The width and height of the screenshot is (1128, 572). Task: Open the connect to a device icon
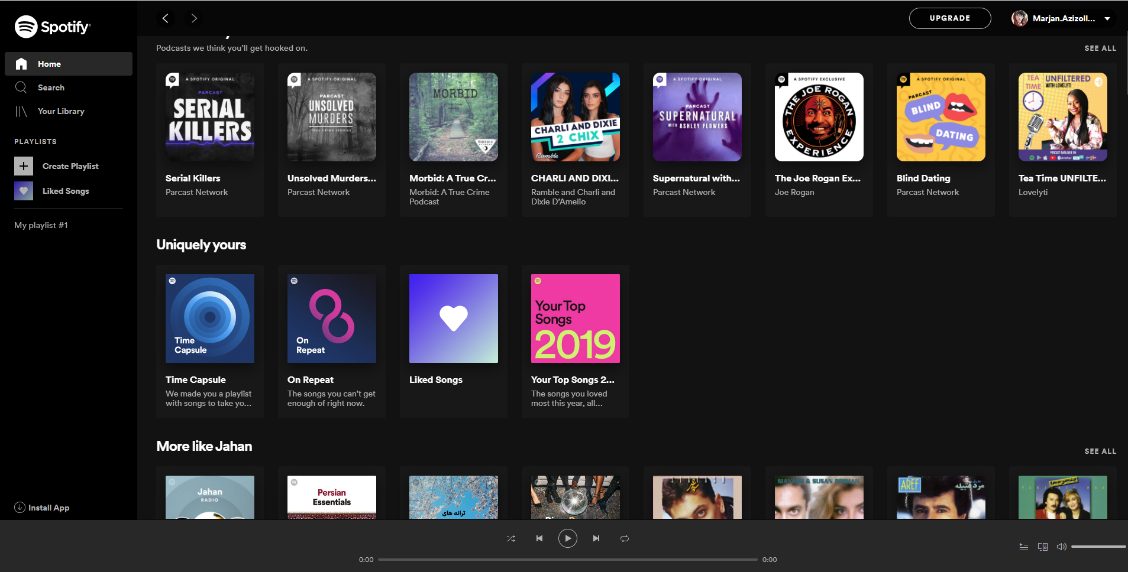(1042, 547)
